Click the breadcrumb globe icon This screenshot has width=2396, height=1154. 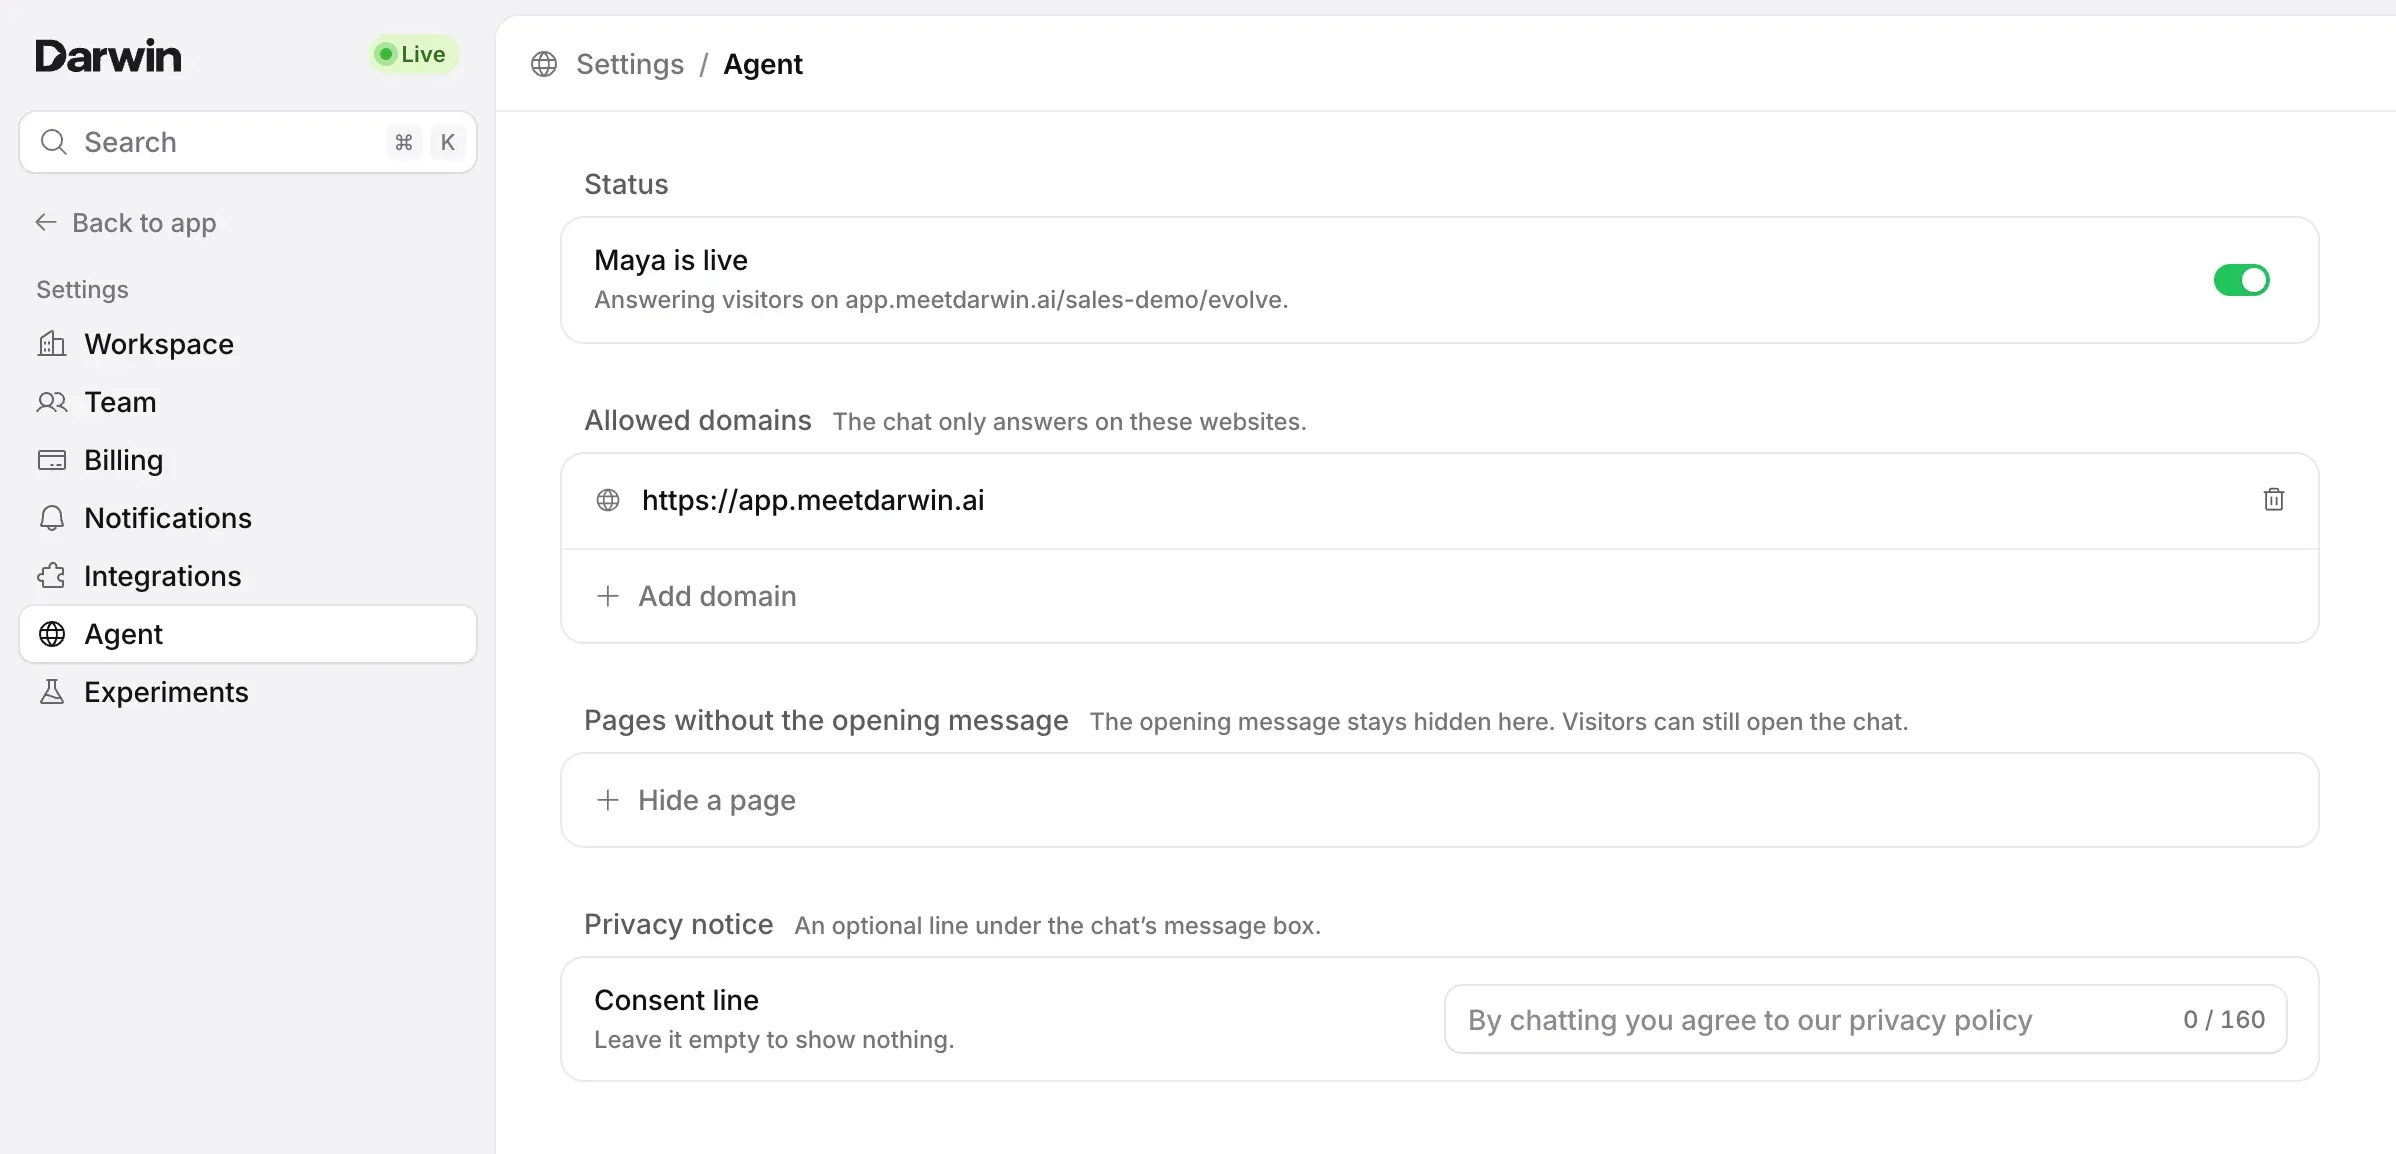pos(544,64)
